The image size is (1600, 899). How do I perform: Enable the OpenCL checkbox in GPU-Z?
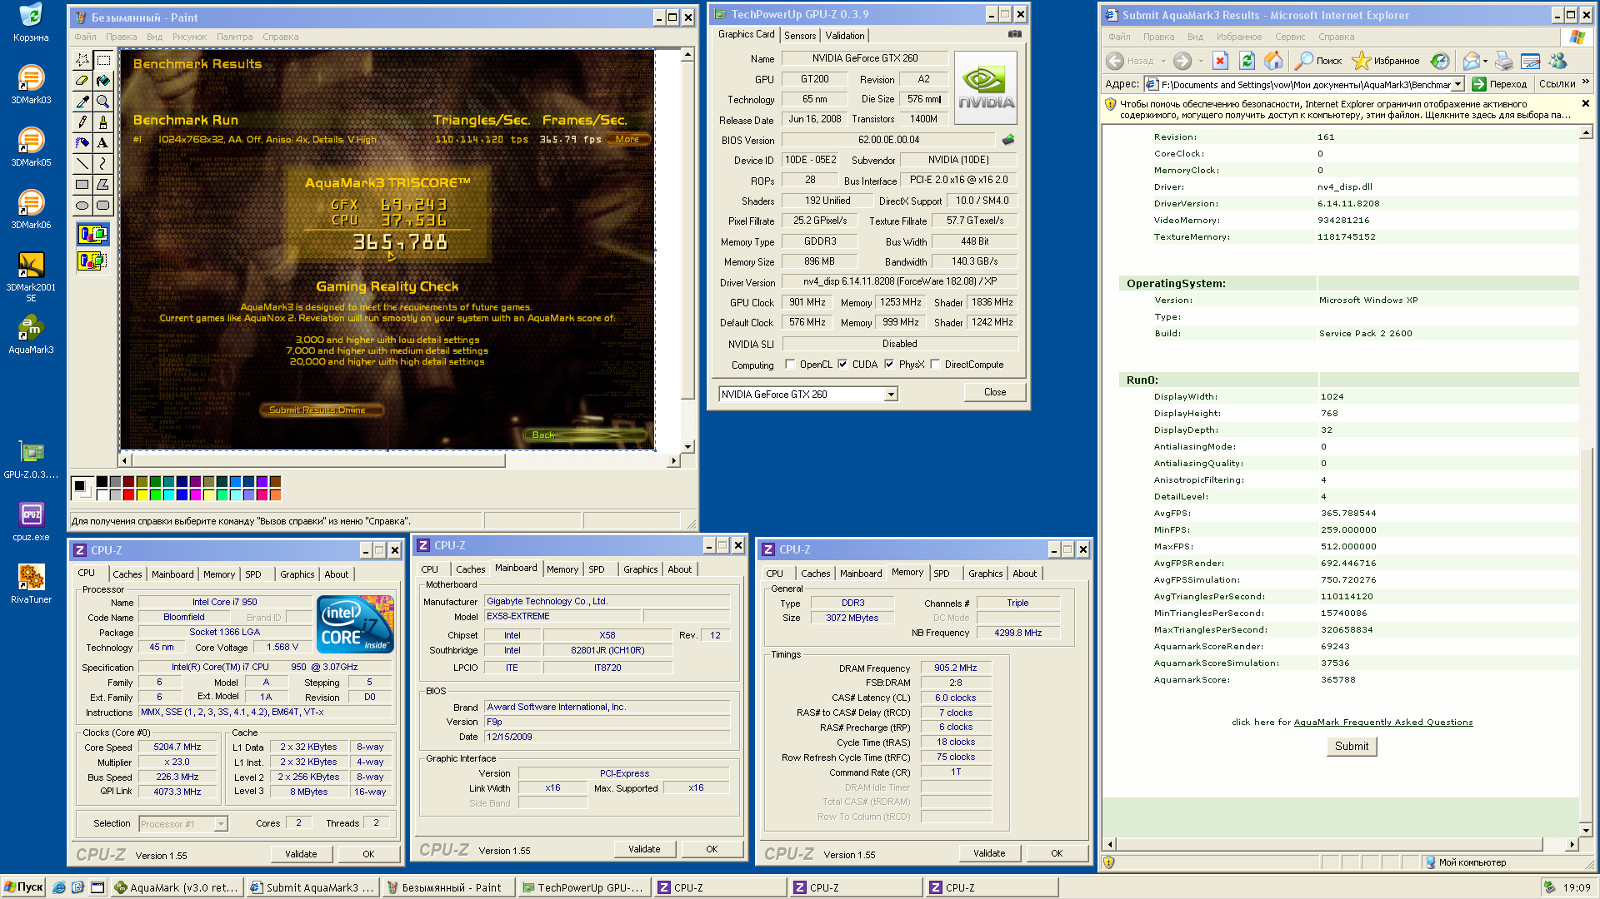(x=790, y=364)
